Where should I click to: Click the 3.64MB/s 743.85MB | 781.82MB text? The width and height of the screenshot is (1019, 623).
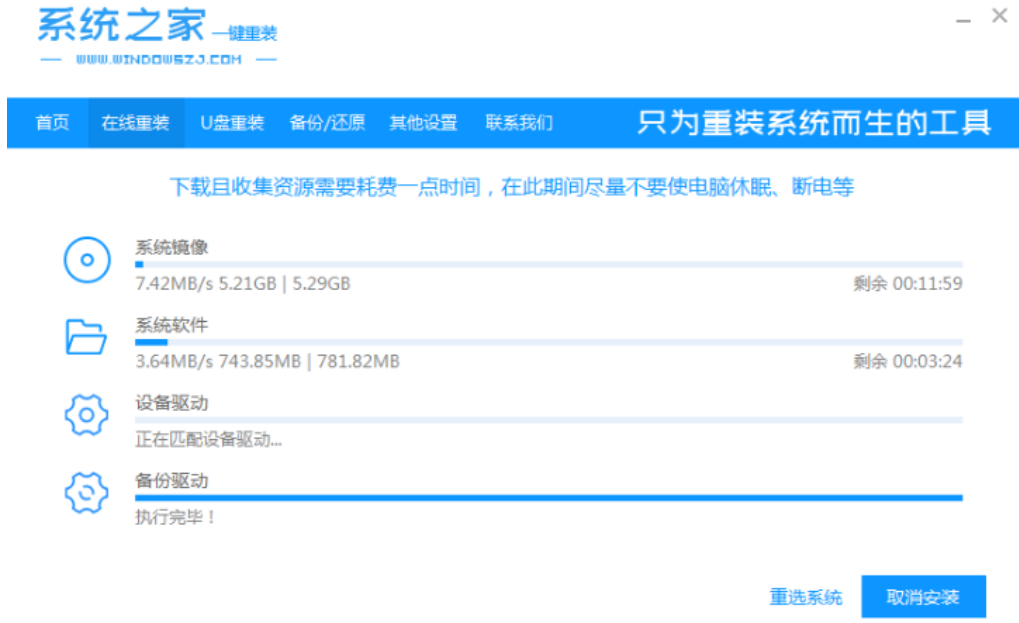[267, 362]
